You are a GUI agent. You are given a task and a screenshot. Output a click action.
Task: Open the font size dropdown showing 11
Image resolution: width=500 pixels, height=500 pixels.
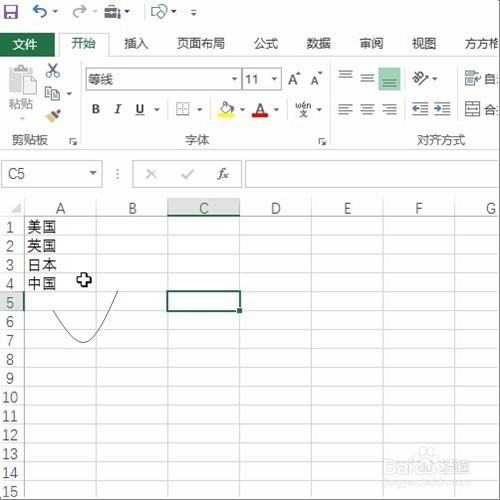click(x=274, y=79)
